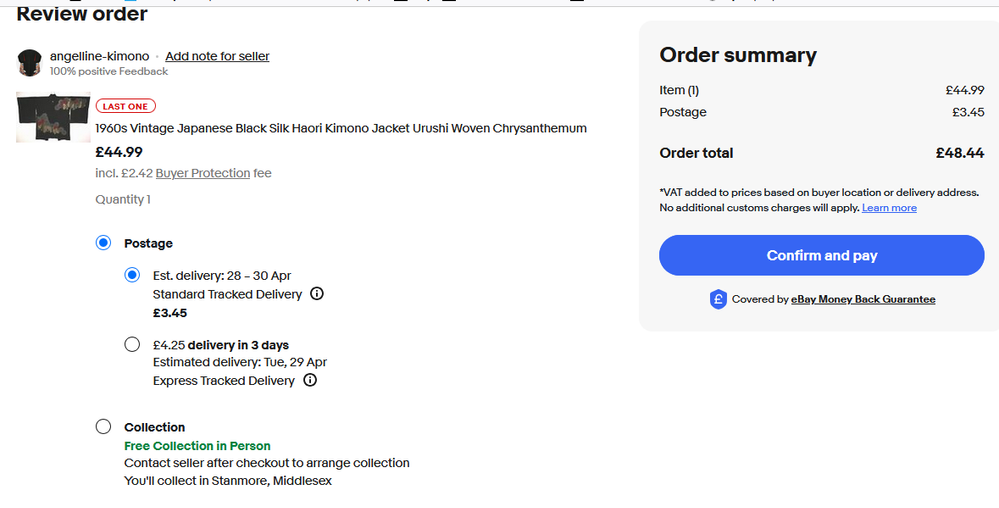The image size is (999, 508).
Task: Click the Express Tracked Delivery info icon
Action: [310, 380]
